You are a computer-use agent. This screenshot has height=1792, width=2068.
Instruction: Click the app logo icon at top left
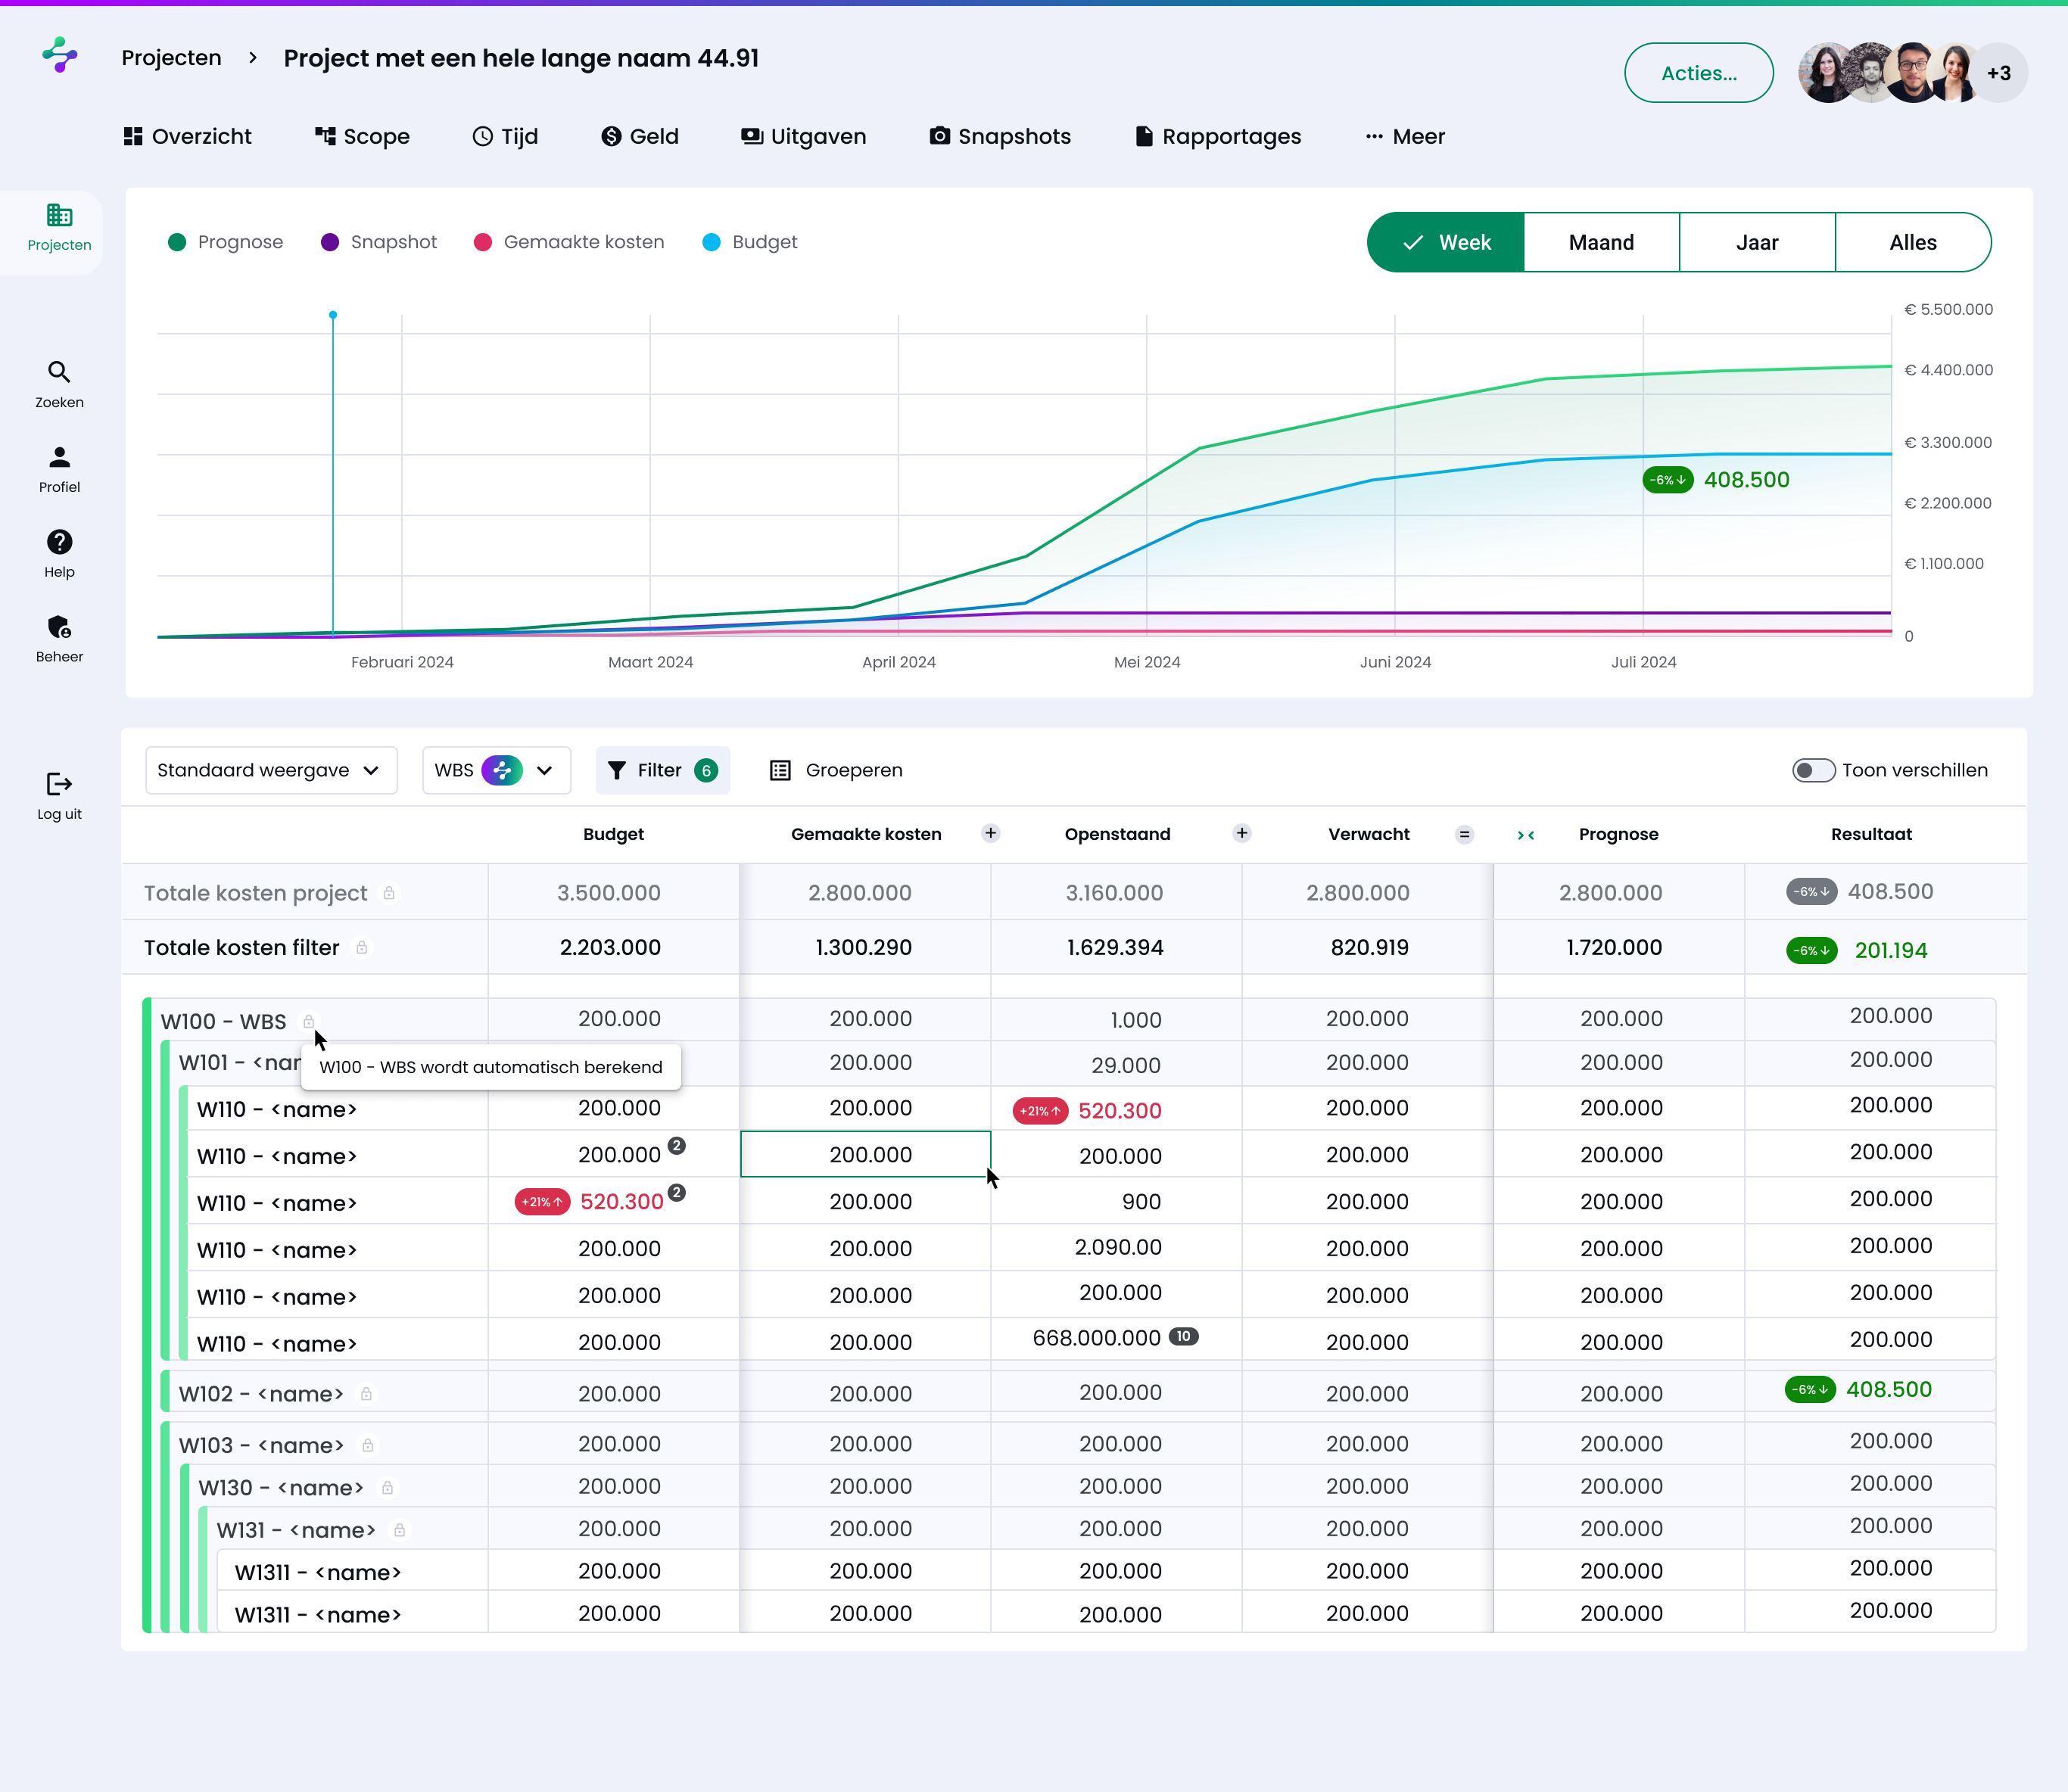click(x=60, y=55)
